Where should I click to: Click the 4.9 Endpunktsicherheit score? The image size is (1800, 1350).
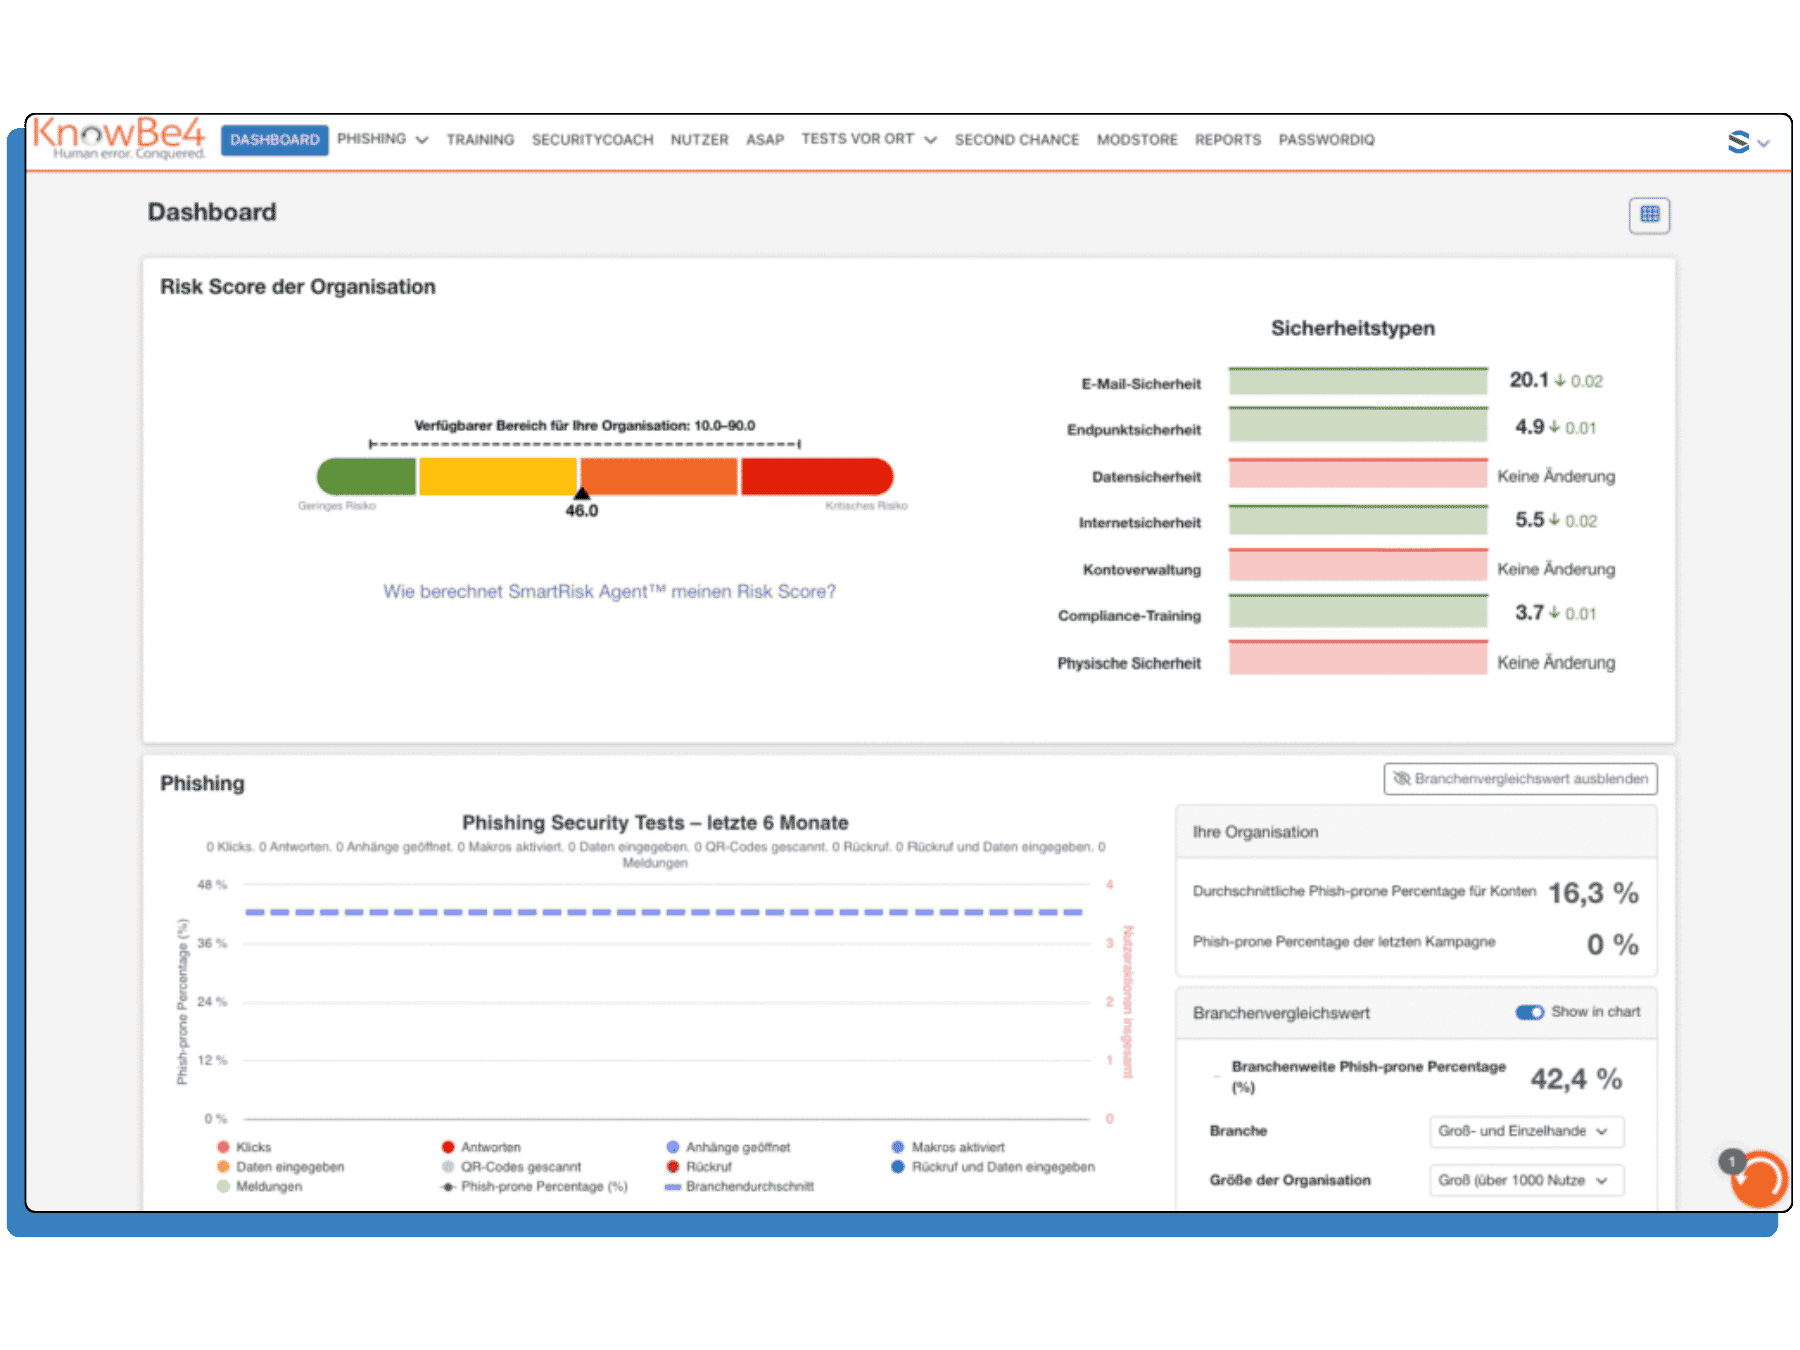[1529, 427]
